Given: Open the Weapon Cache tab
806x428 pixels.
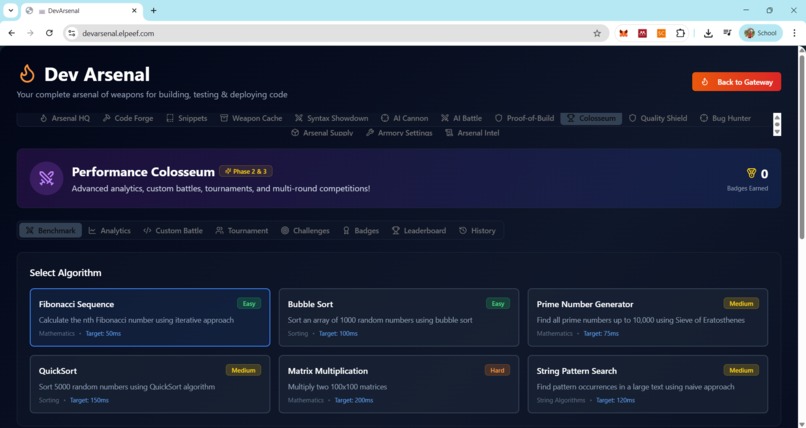Looking at the screenshot, I should pyautogui.click(x=251, y=118).
